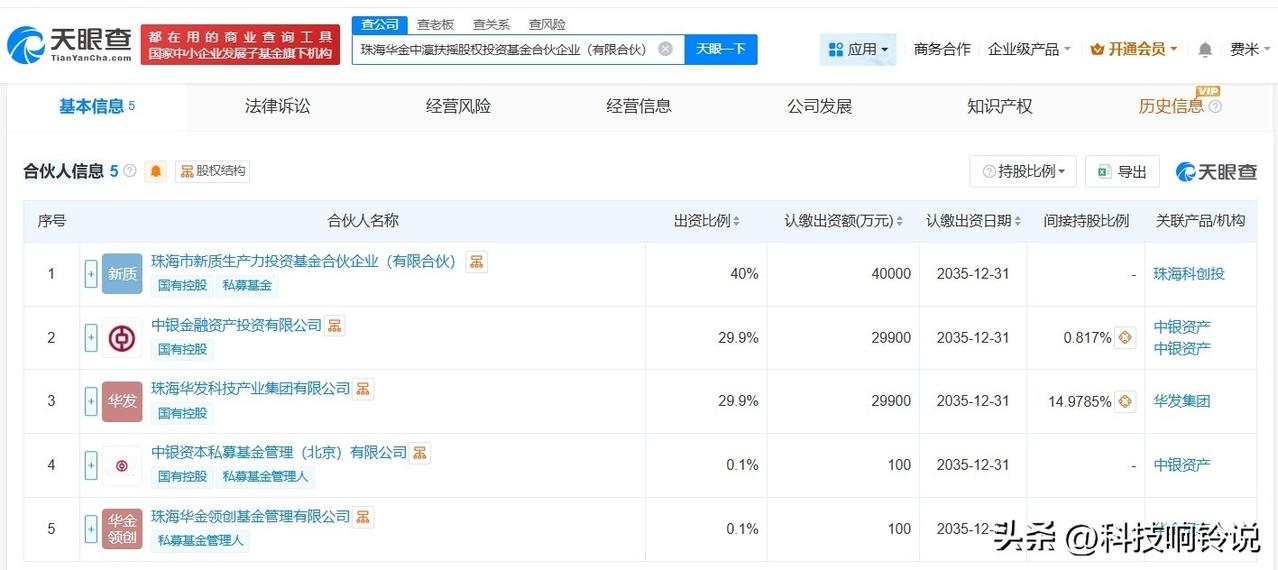The height and width of the screenshot is (570, 1278).
Task: Click the 华发 company logo in row 3
Action: tap(122, 401)
